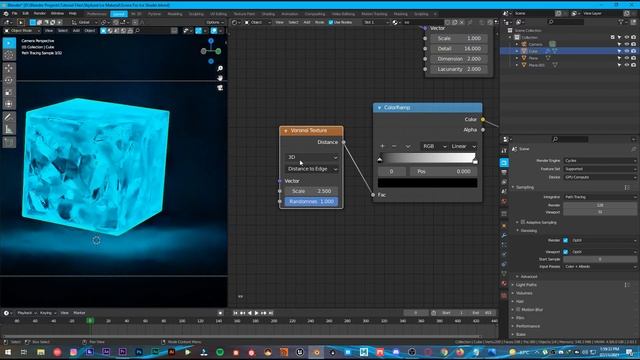The height and width of the screenshot is (360, 640).
Task: Open the ColorRamp Linear interpolation dropdown
Action: coord(463,146)
